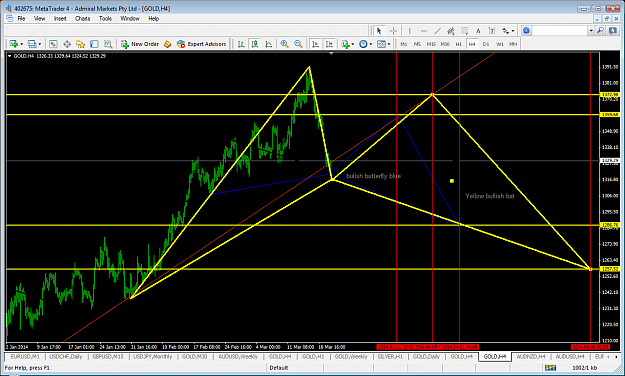Click the connection status bars icon in status bar
The width and height of the screenshot is (625, 376).
[x=550, y=367]
